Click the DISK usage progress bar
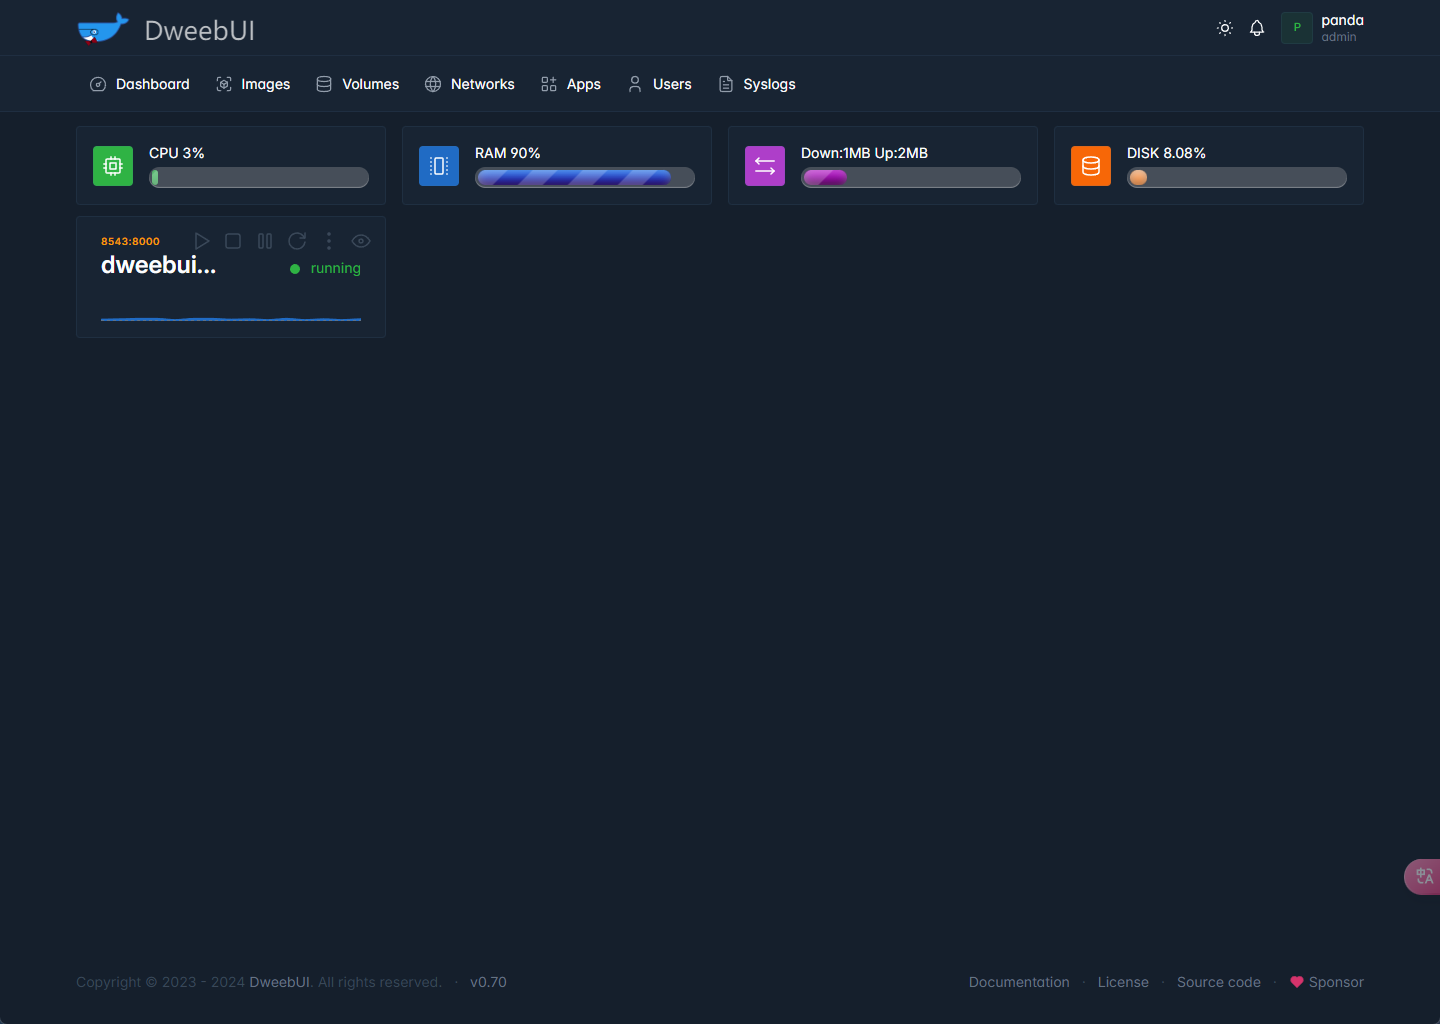This screenshot has width=1440, height=1024. pos(1237,178)
